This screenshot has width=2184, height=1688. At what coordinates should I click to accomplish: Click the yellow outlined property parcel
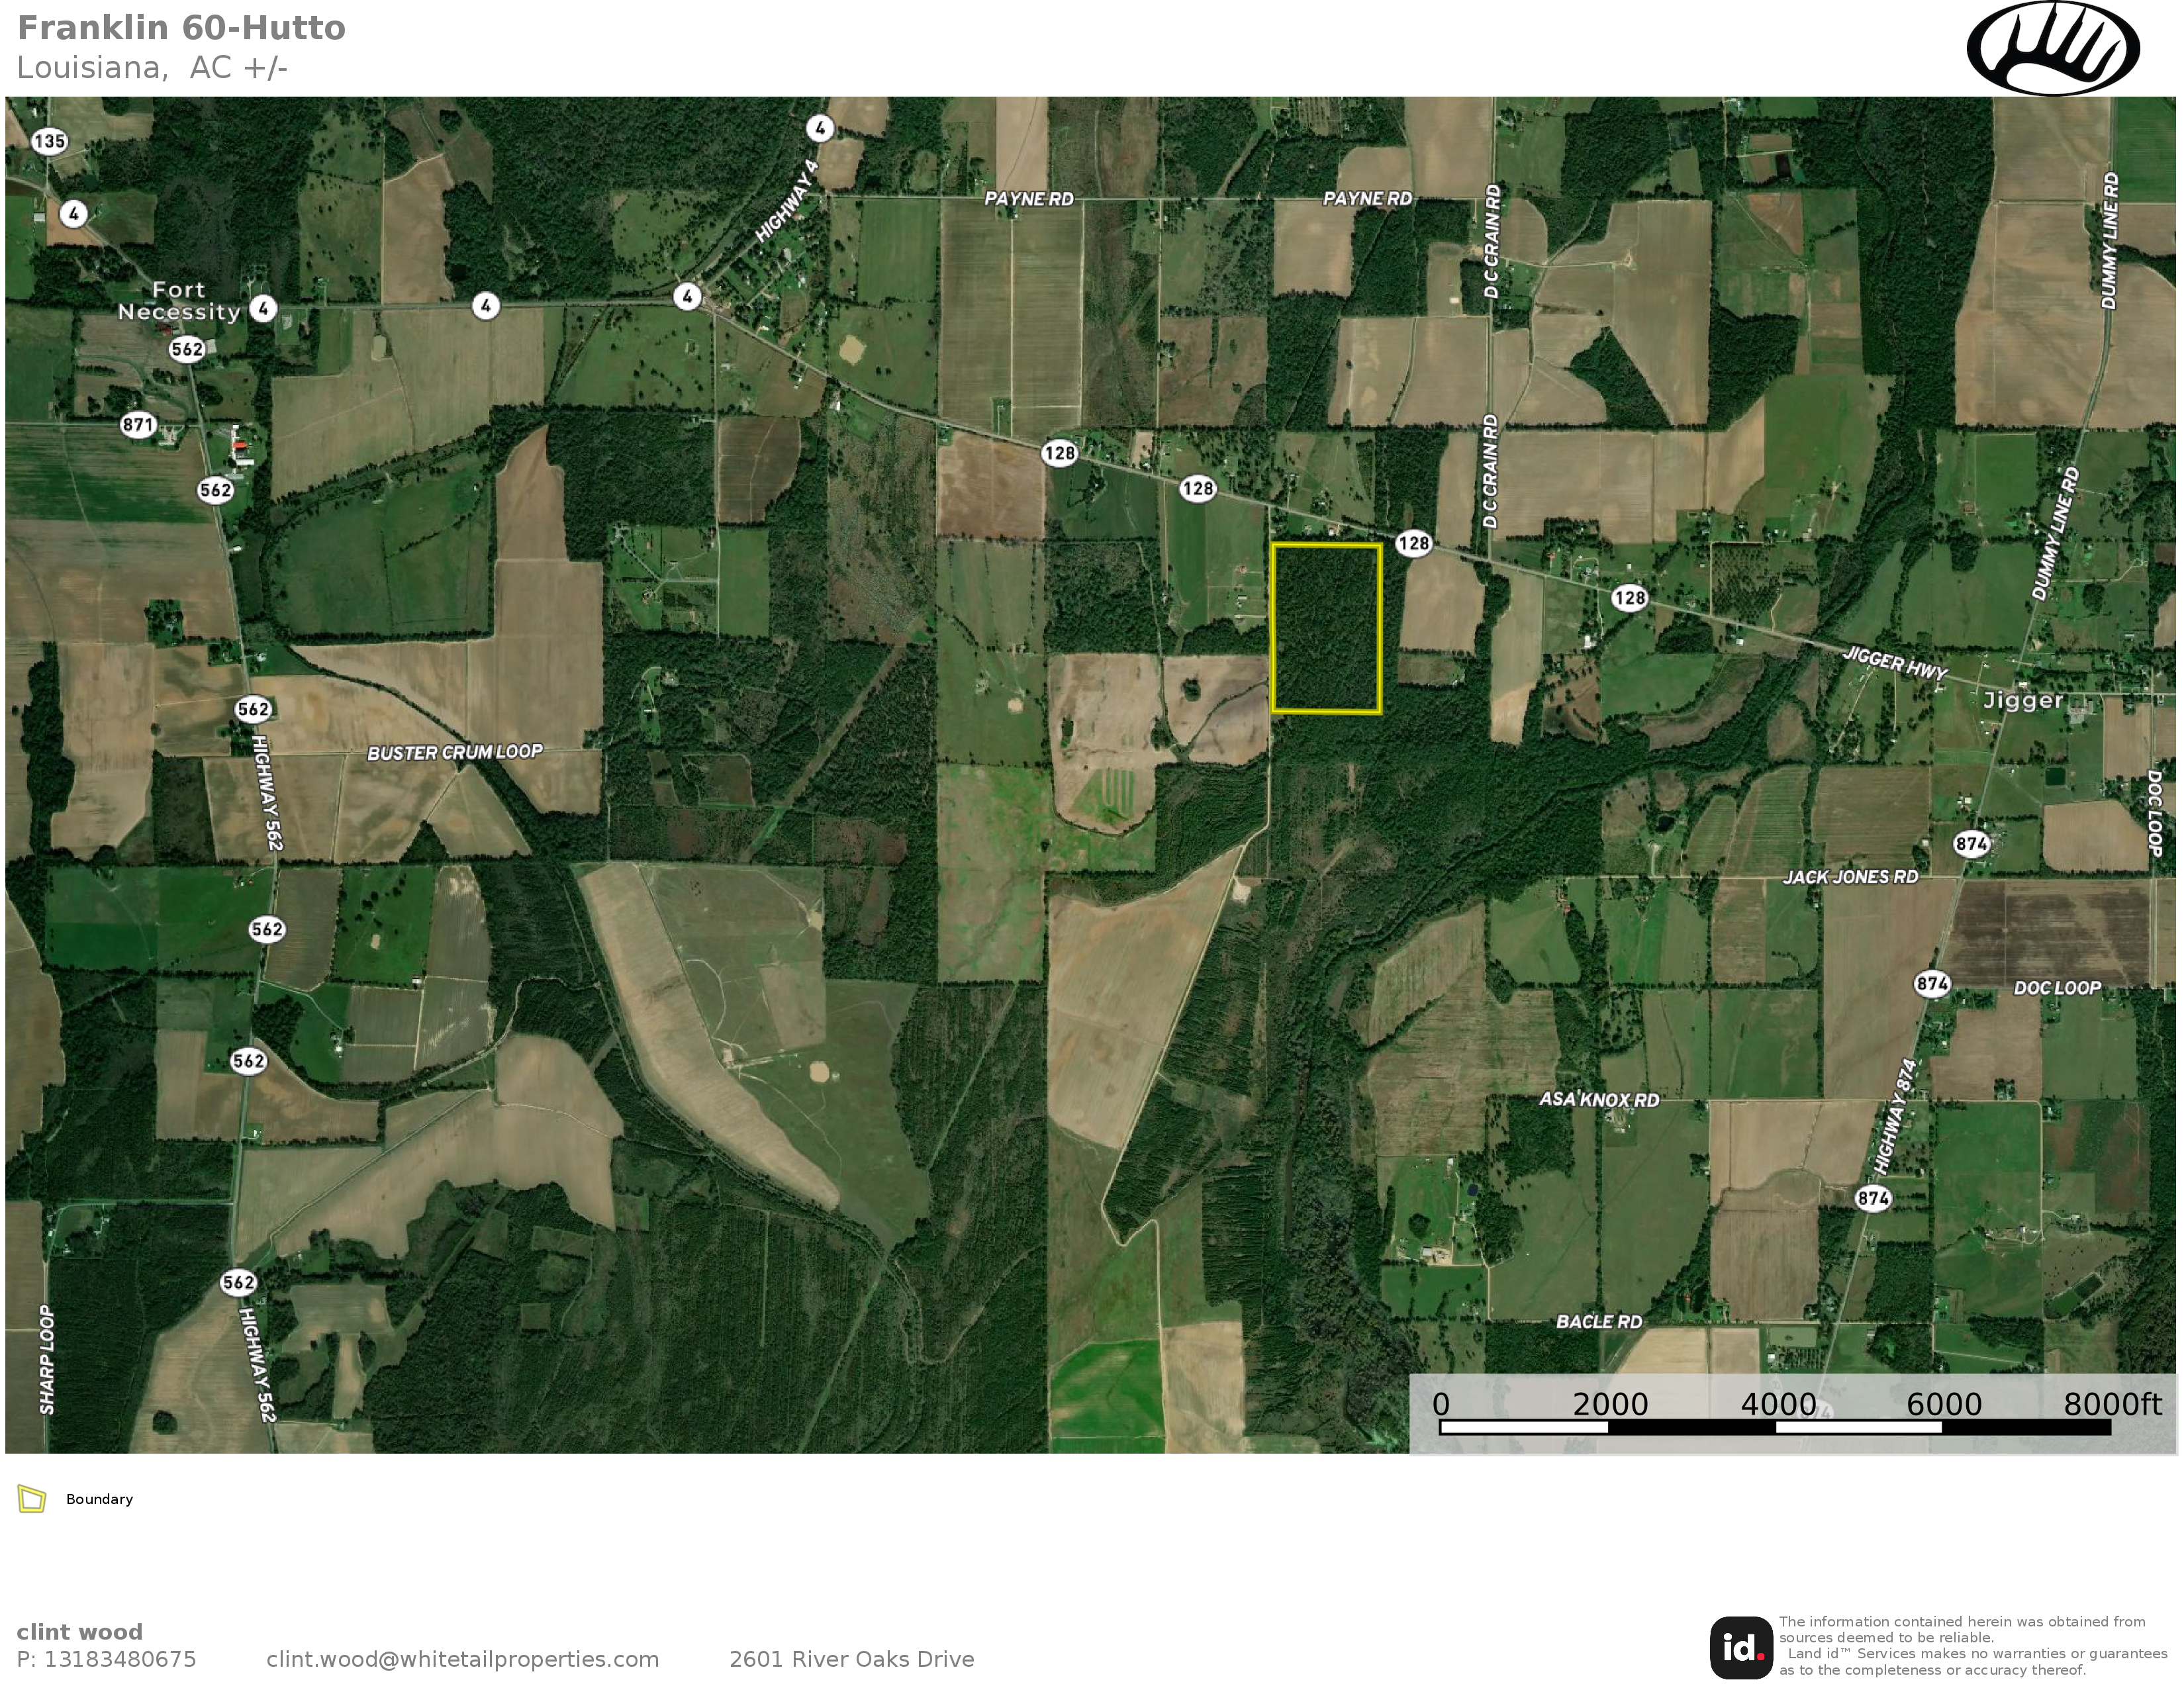tap(1326, 628)
